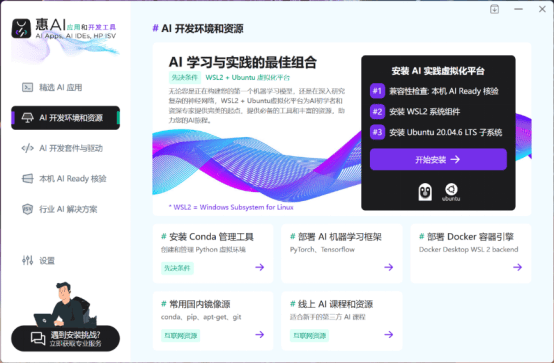The image size is (554, 363).
Task: Minimize the 惠AI window
Action: point(518,9)
